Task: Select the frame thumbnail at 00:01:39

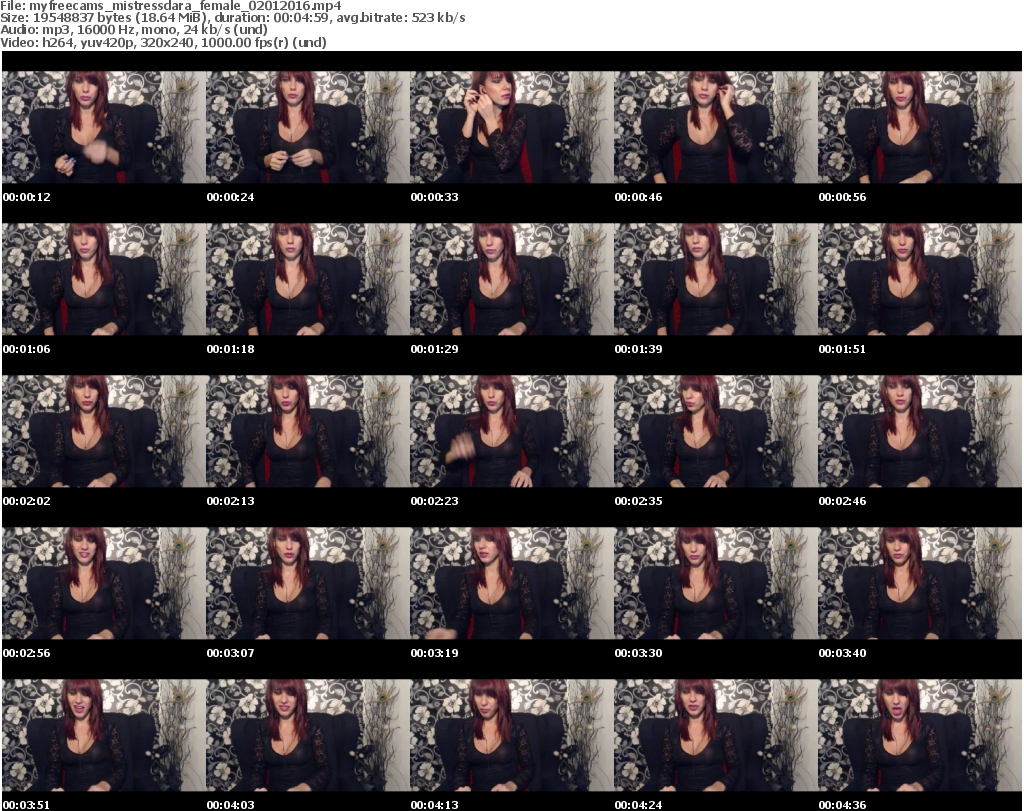Action: pyautogui.click(x=716, y=279)
